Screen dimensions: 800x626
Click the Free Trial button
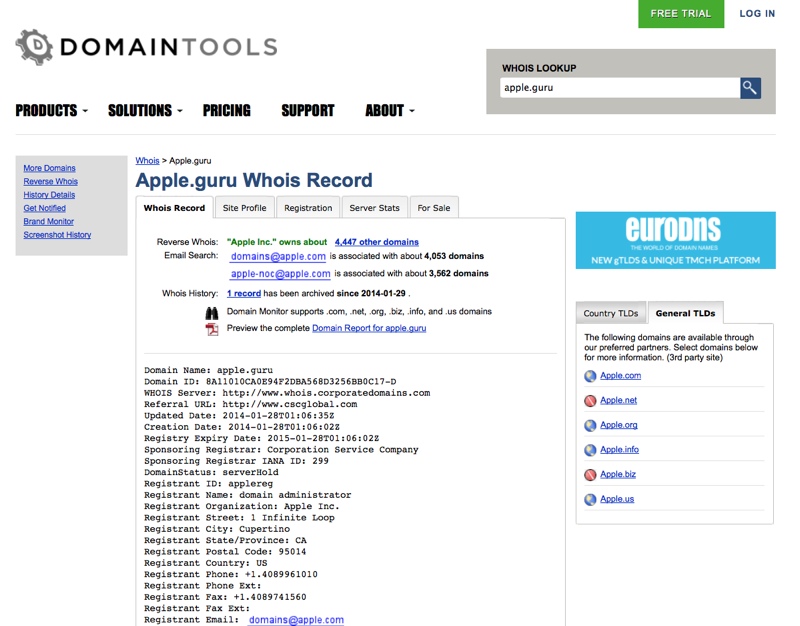[681, 14]
